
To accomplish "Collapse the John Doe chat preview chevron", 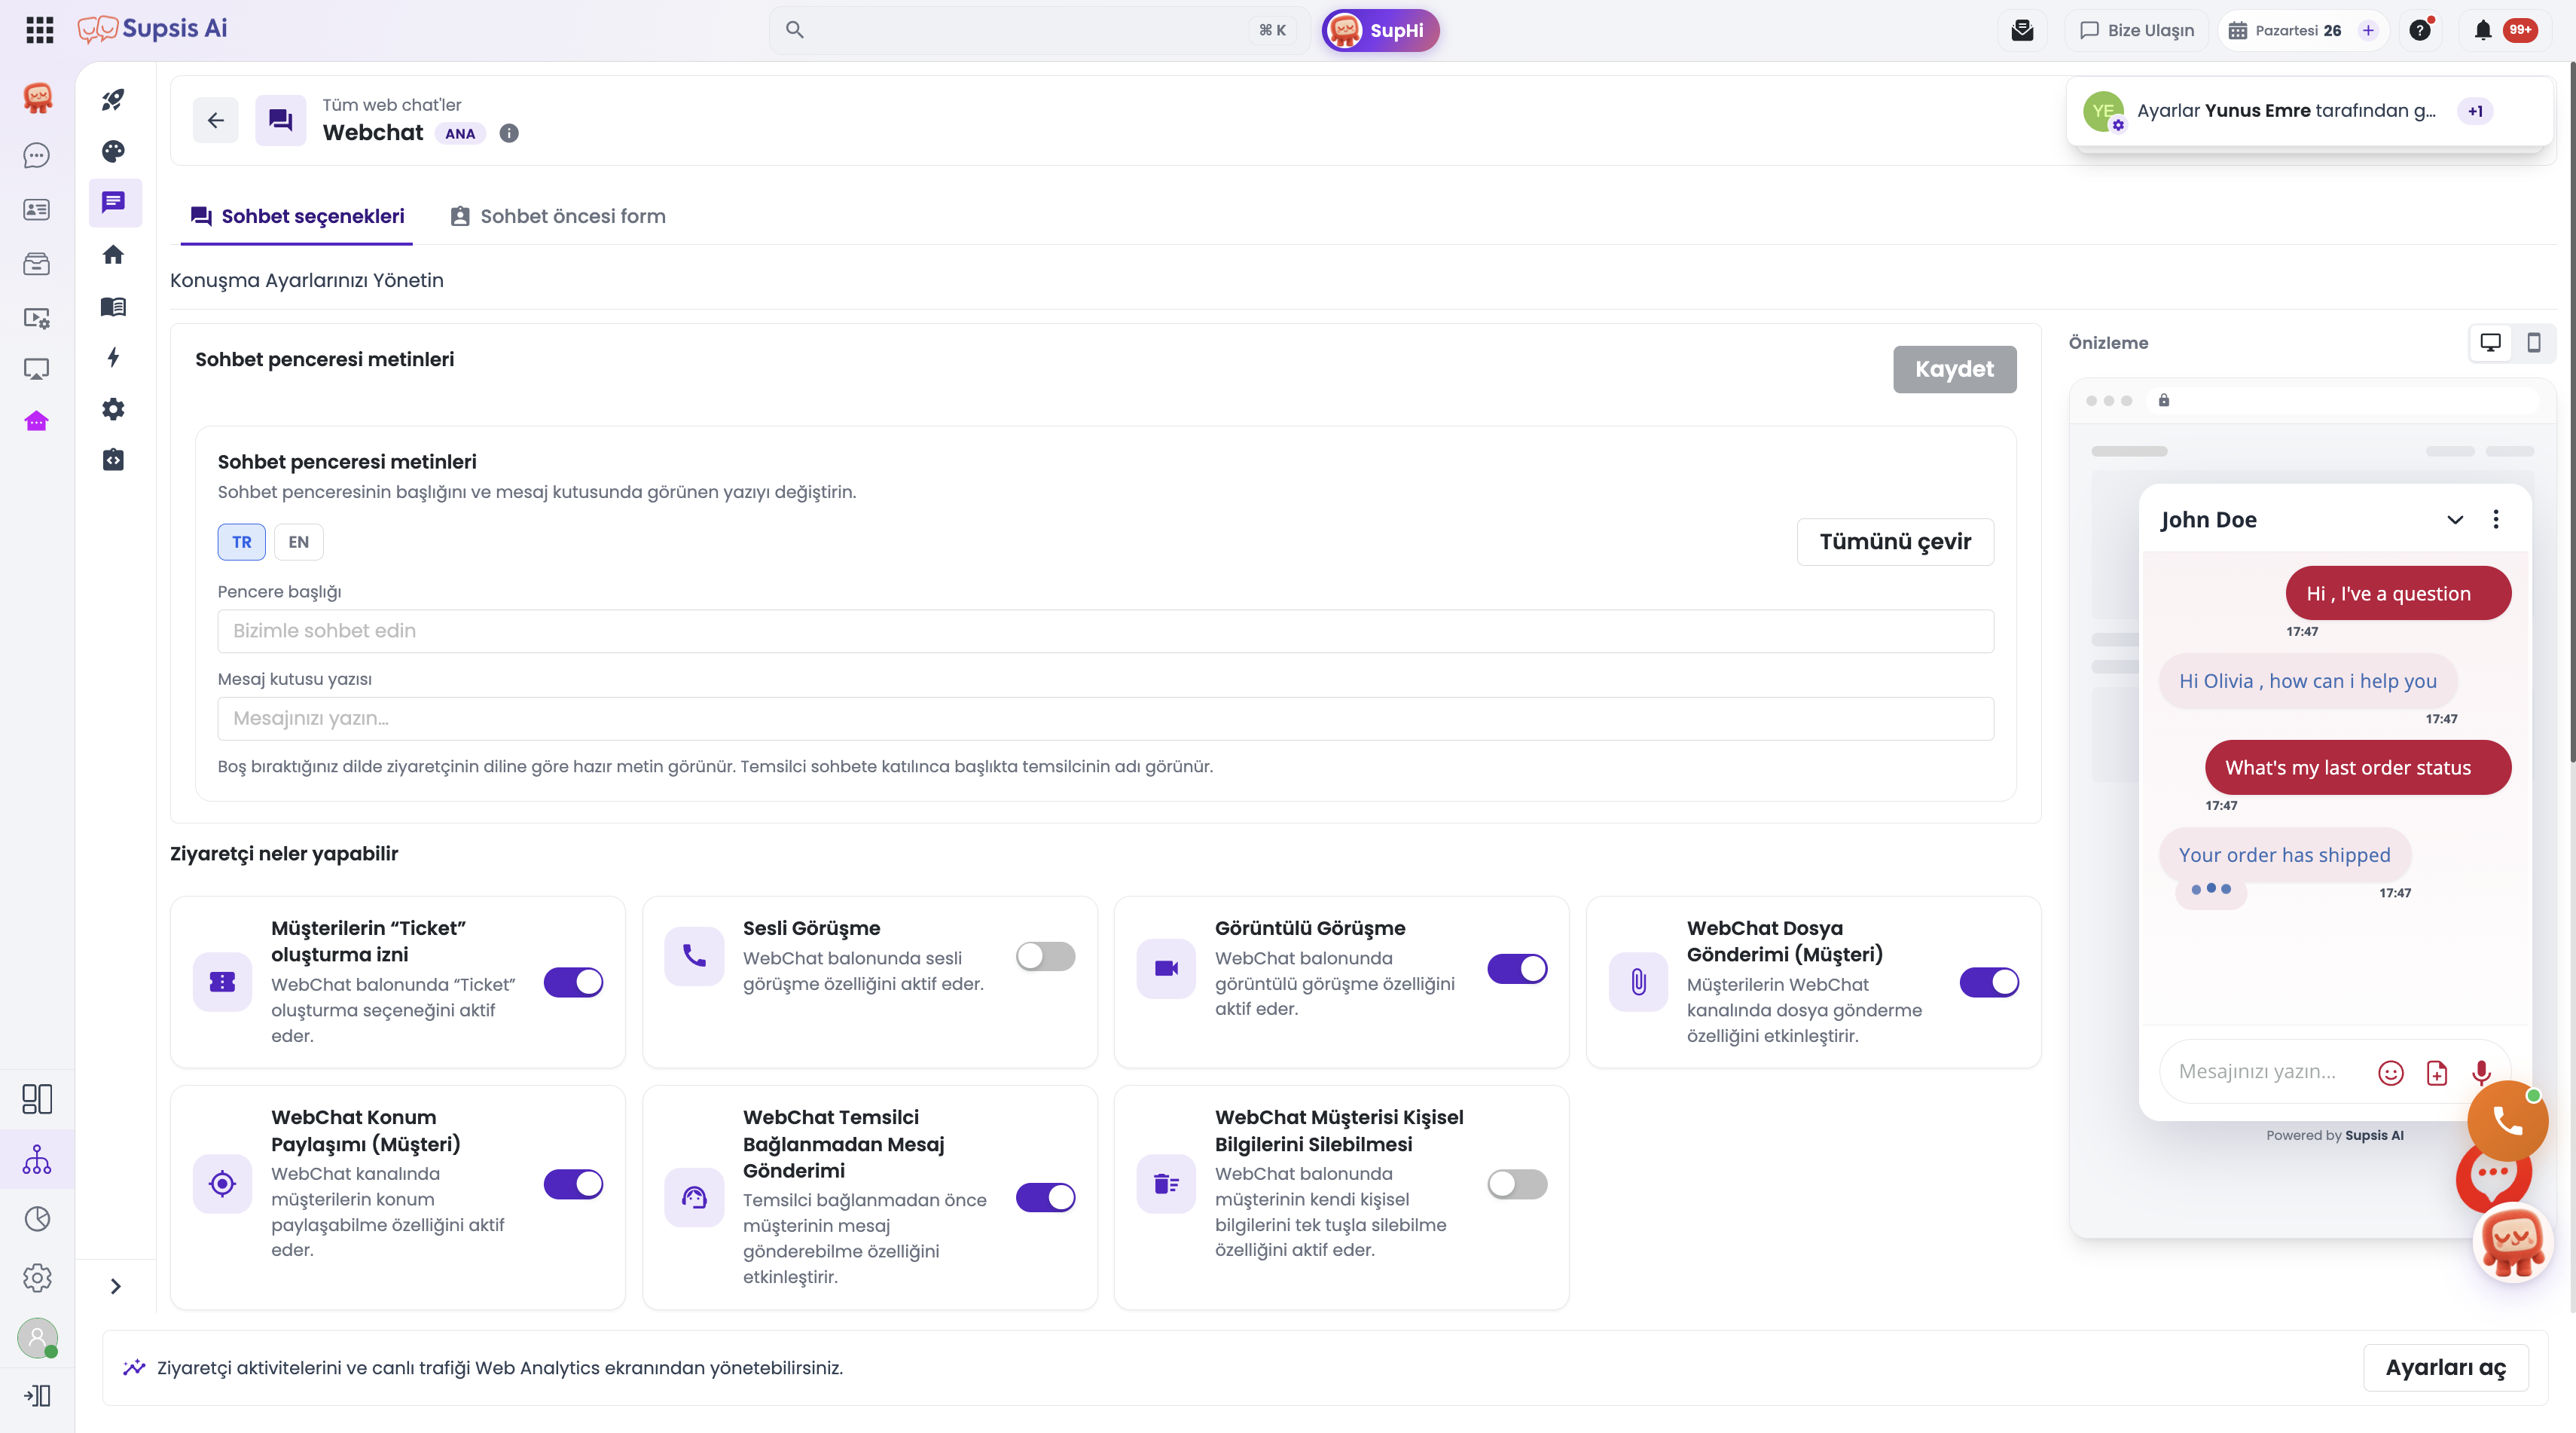I will [2455, 519].
